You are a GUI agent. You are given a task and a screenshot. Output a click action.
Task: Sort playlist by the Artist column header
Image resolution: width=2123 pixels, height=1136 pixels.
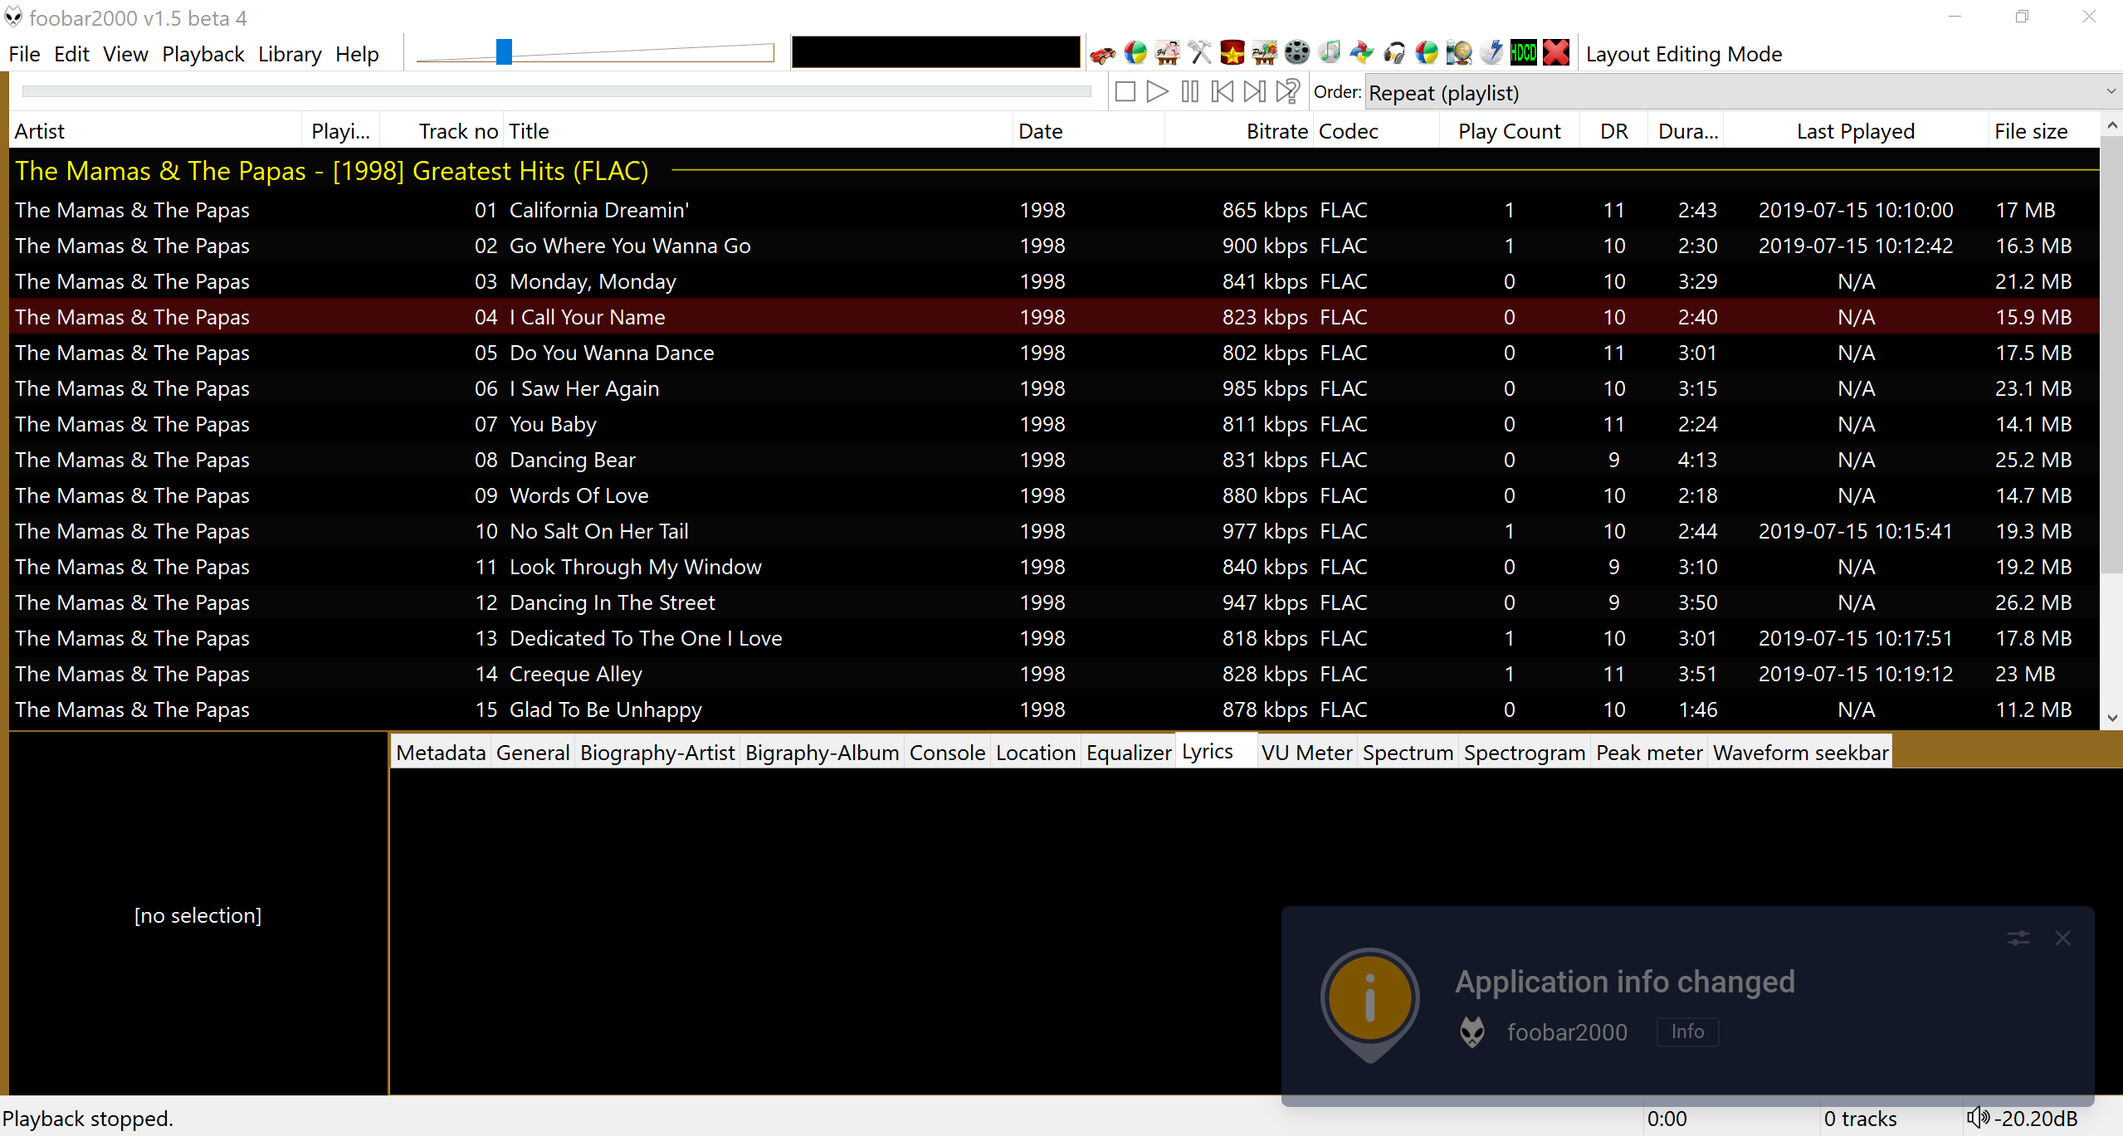[155, 131]
